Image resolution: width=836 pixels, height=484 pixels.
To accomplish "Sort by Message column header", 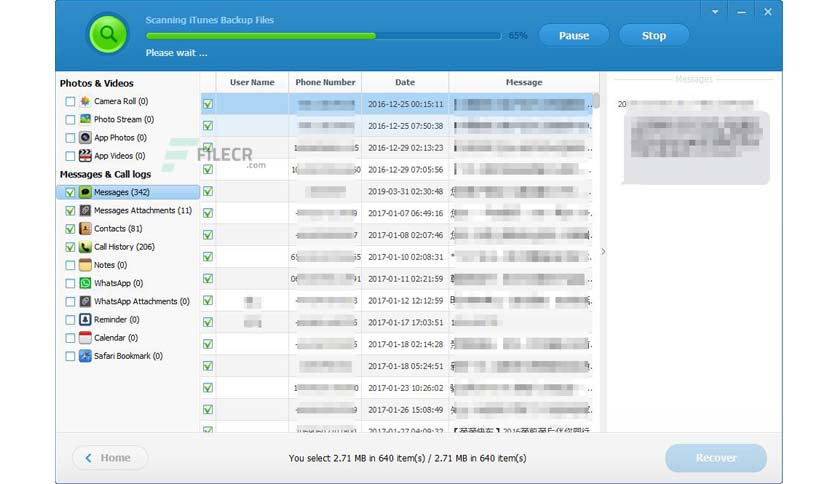I will [524, 82].
